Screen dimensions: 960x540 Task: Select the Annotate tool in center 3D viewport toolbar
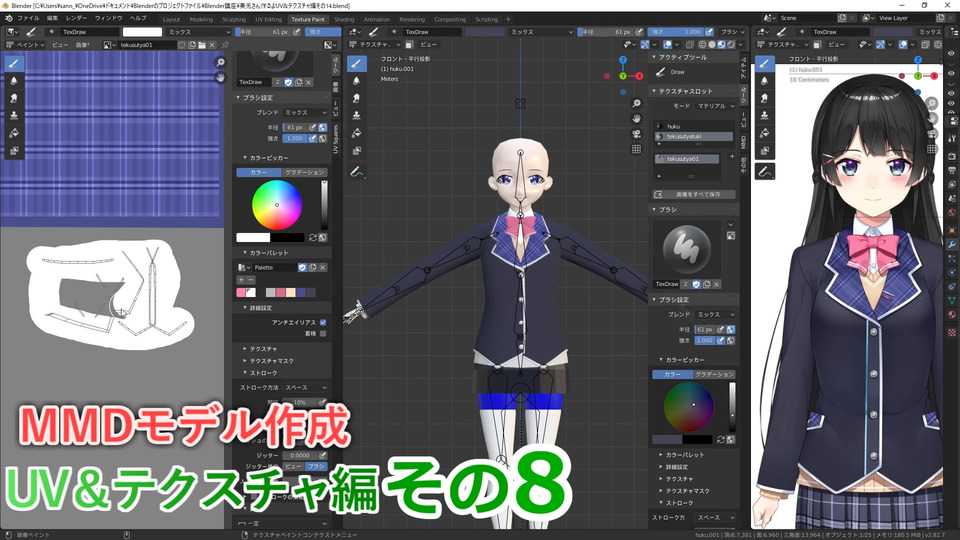pyautogui.click(x=356, y=173)
